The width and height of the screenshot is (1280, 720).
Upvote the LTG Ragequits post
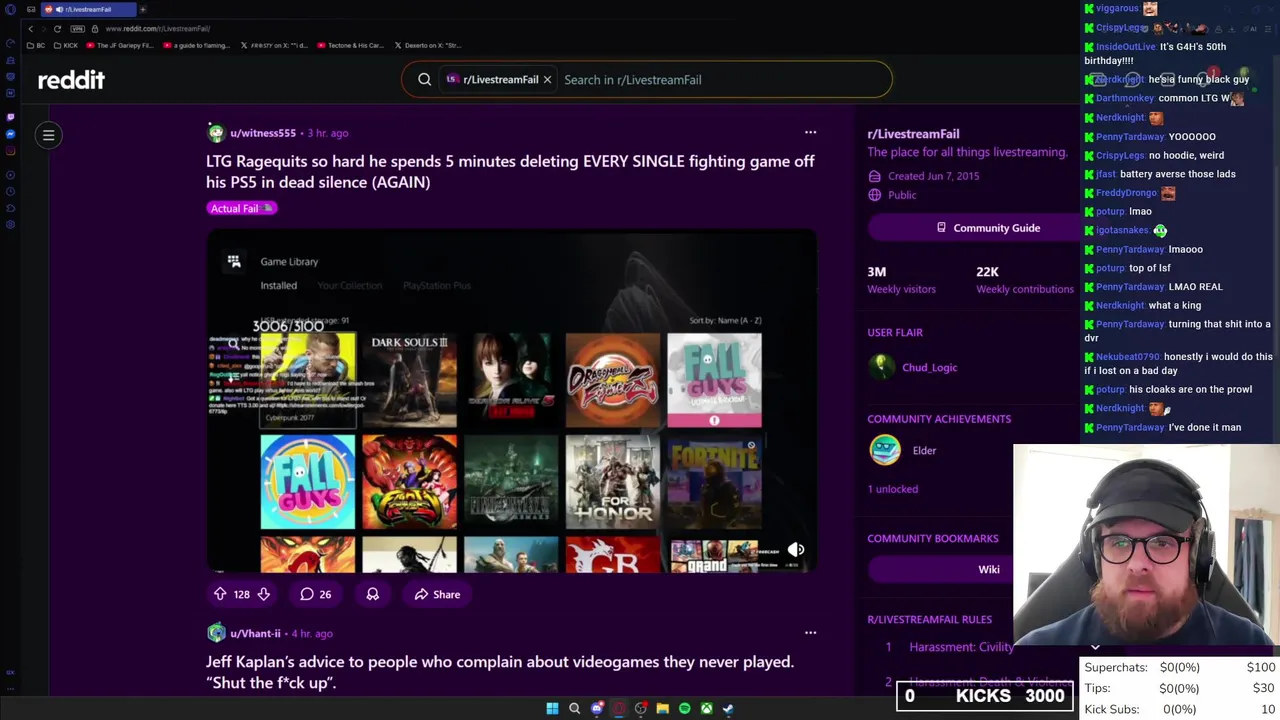point(220,594)
